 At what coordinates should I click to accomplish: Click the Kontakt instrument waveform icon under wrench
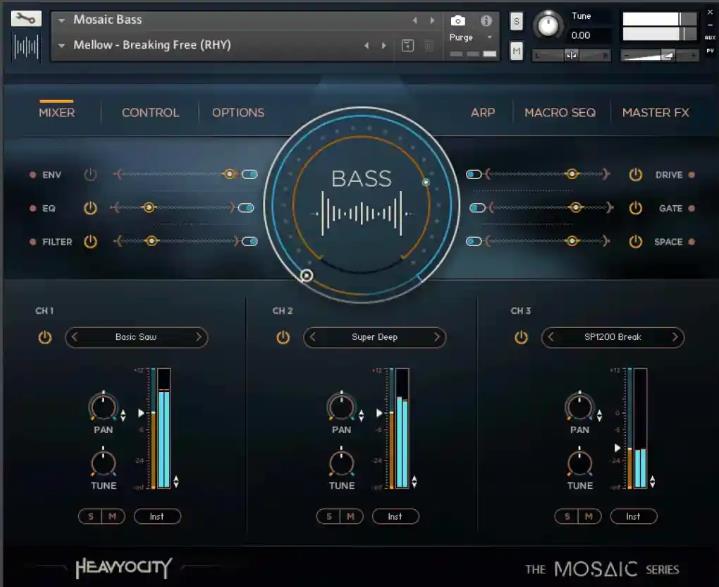pyautogui.click(x=26, y=46)
